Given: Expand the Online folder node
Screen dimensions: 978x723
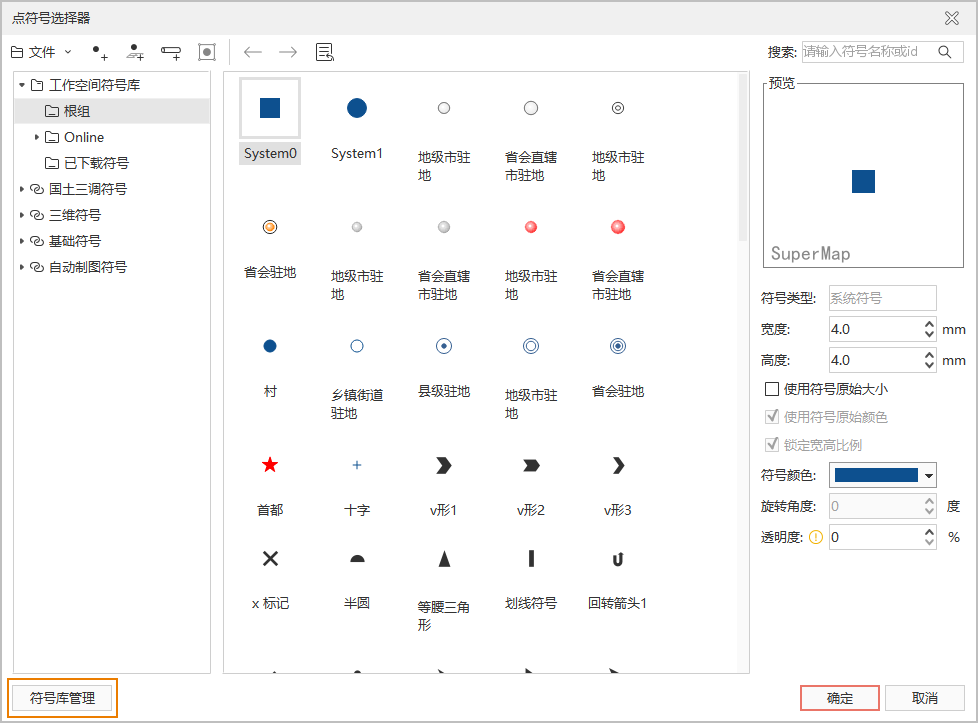Looking at the screenshot, I should tap(37, 137).
